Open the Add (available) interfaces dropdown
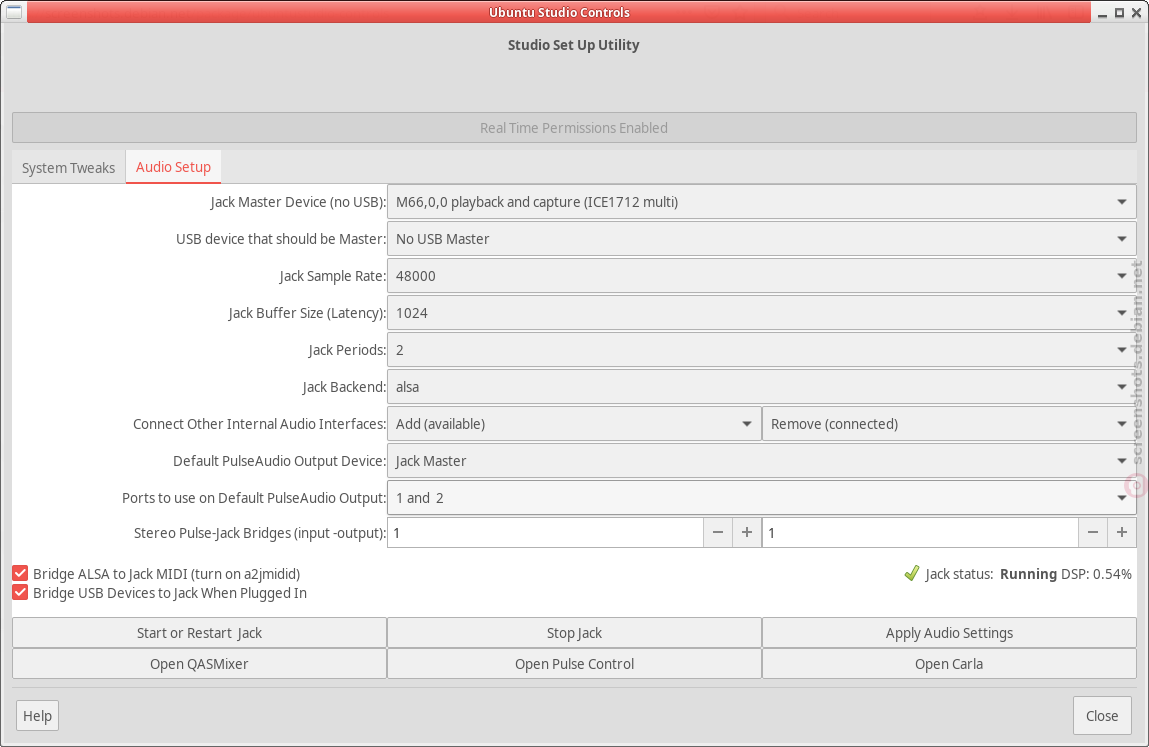Viewport: 1149px width, 747px height. [574, 424]
